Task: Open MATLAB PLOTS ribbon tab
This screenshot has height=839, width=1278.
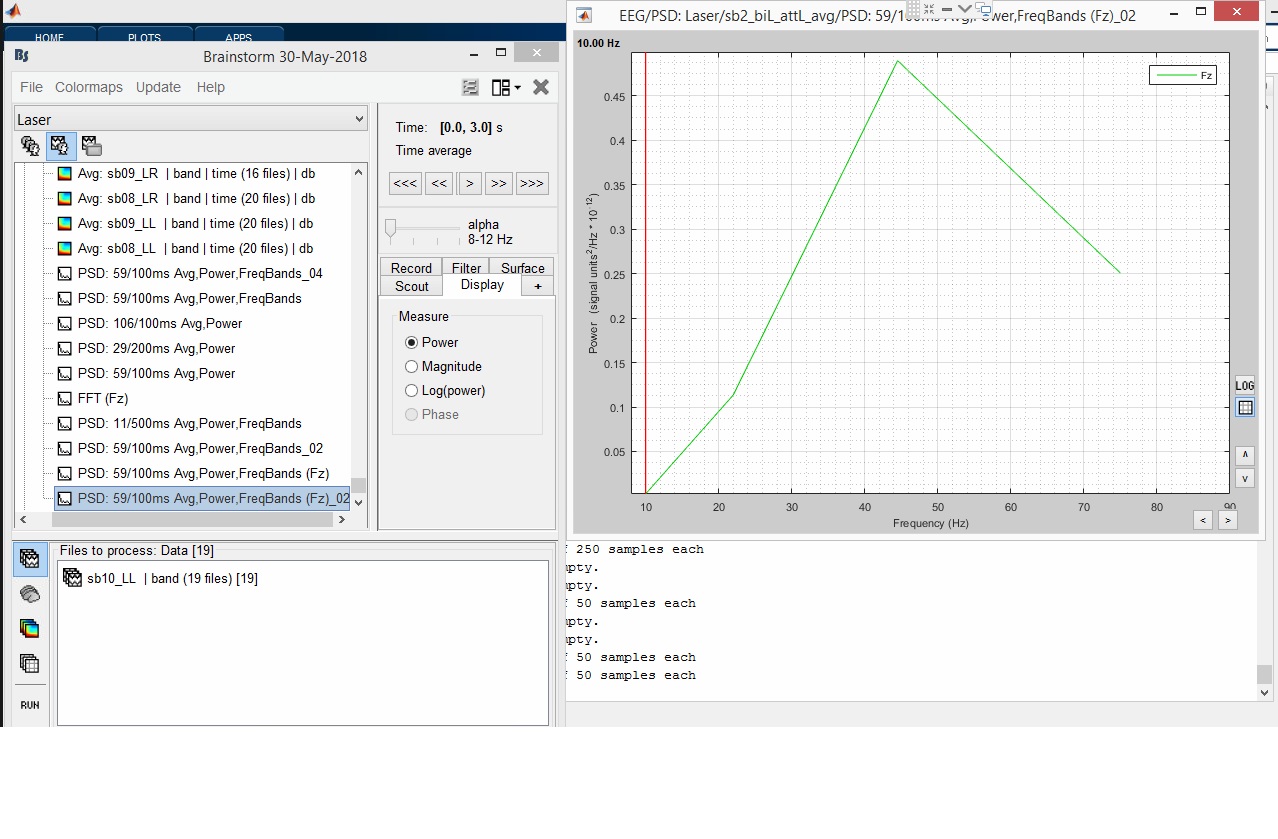Action: pyautogui.click(x=144, y=38)
